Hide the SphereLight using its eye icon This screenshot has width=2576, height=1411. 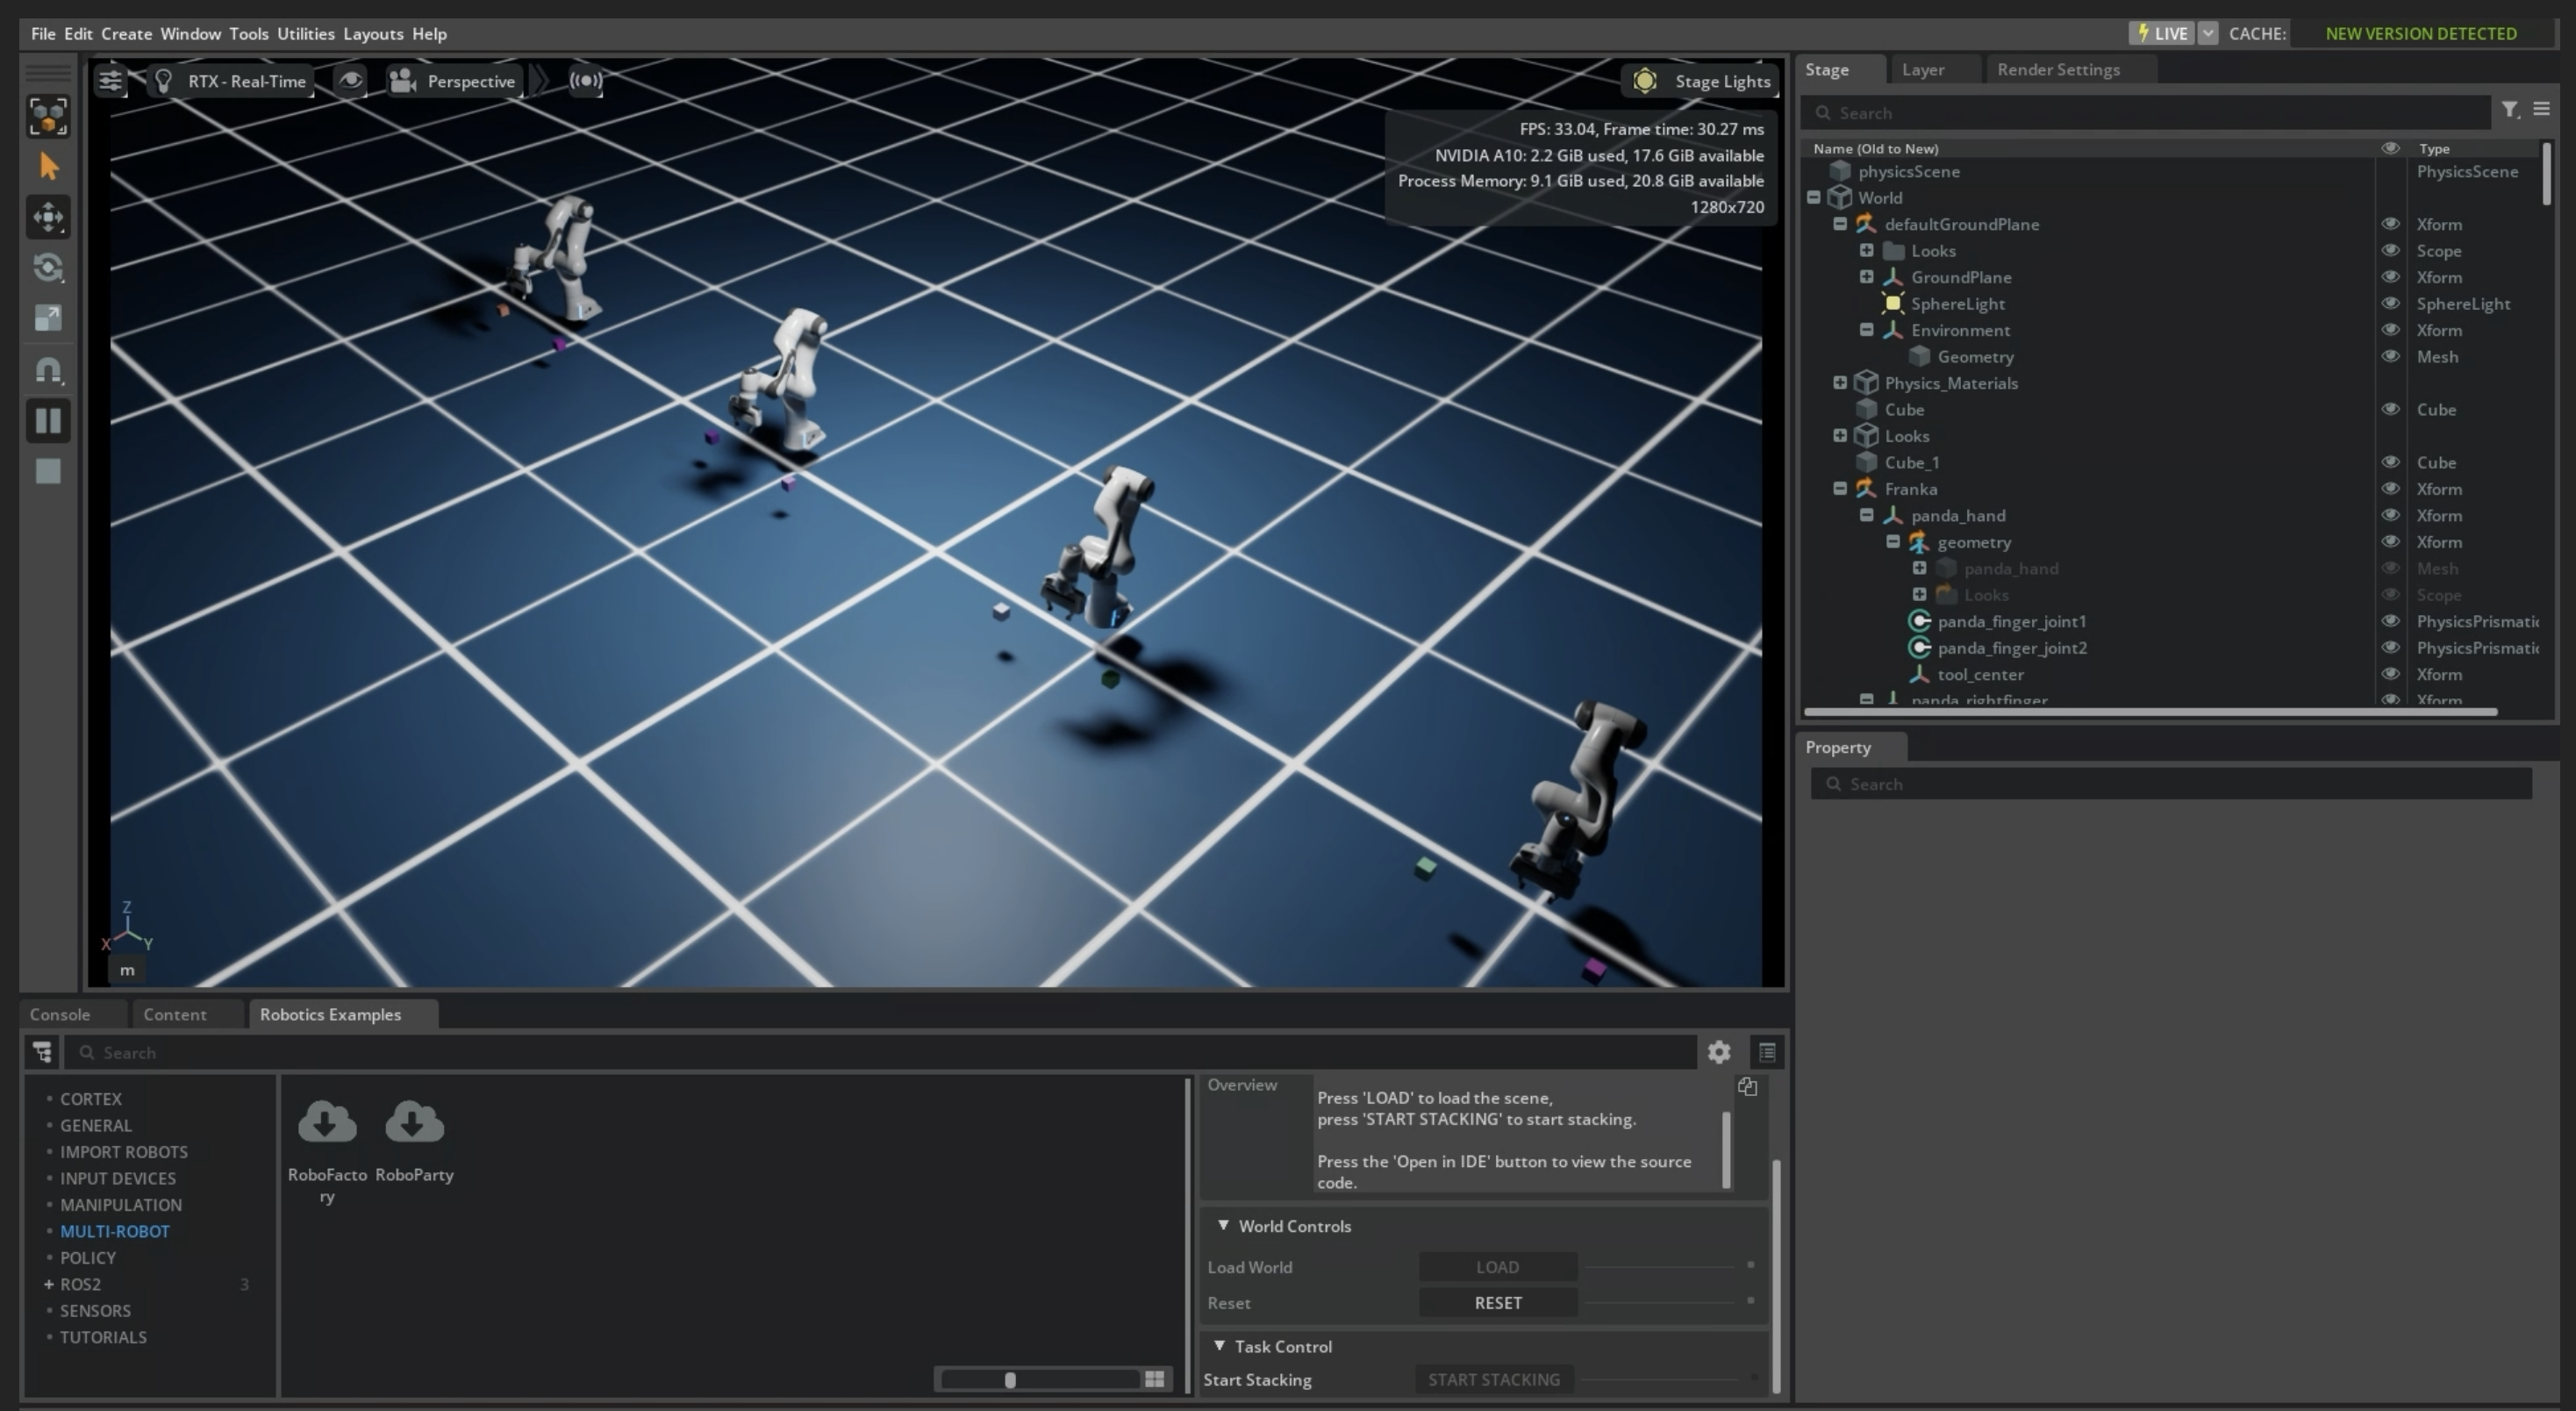(x=2390, y=303)
